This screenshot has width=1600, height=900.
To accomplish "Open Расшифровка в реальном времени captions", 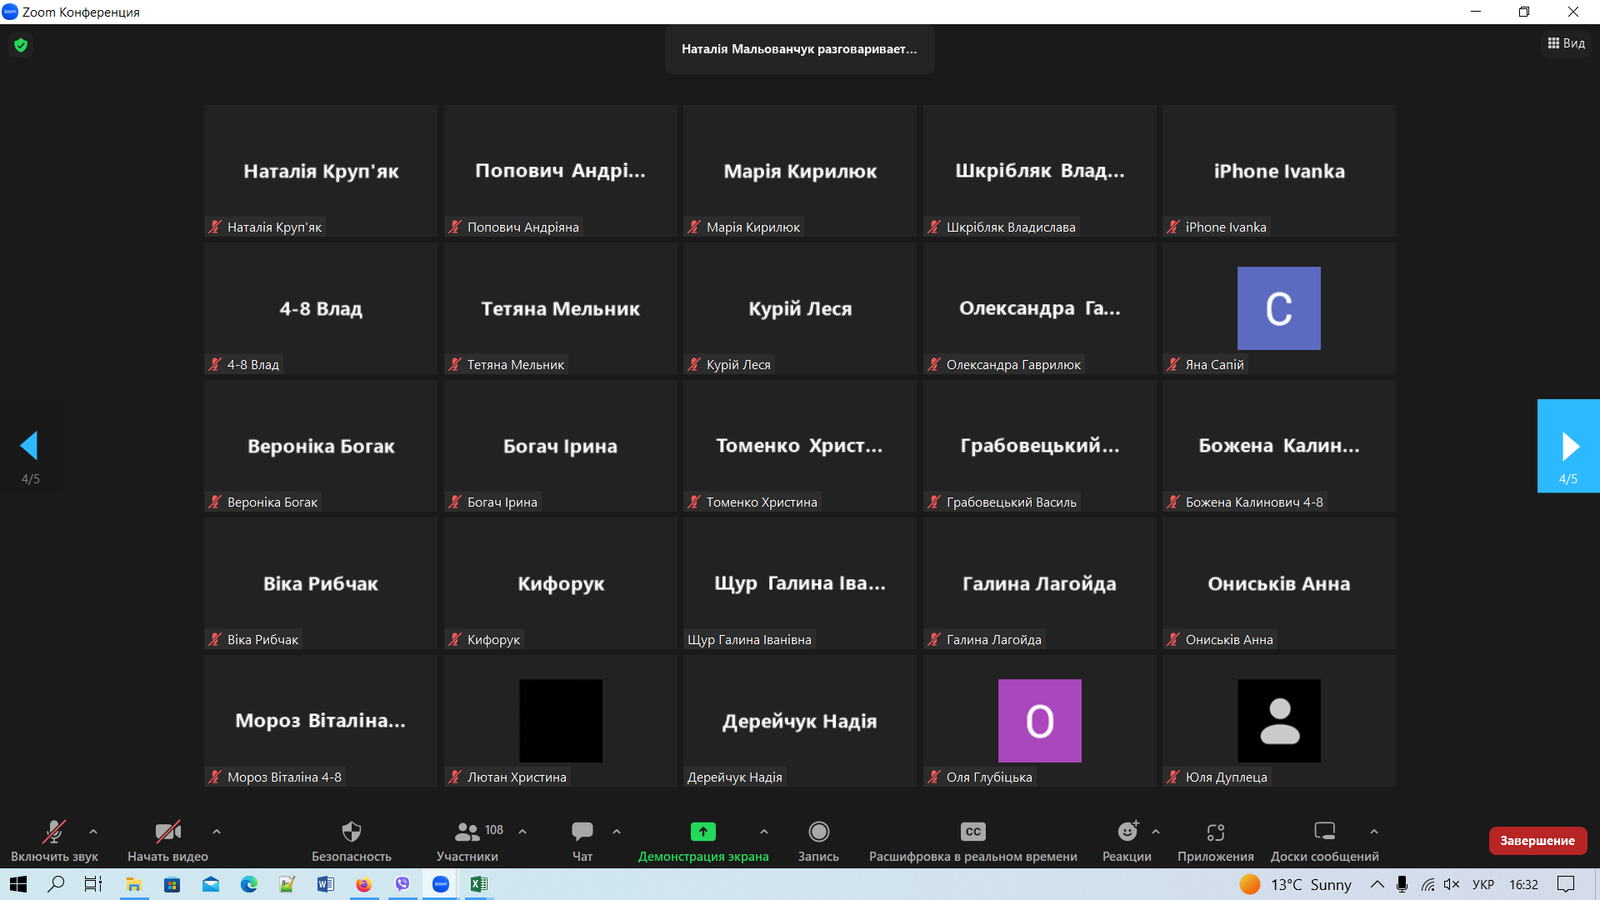I will pyautogui.click(x=972, y=832).
